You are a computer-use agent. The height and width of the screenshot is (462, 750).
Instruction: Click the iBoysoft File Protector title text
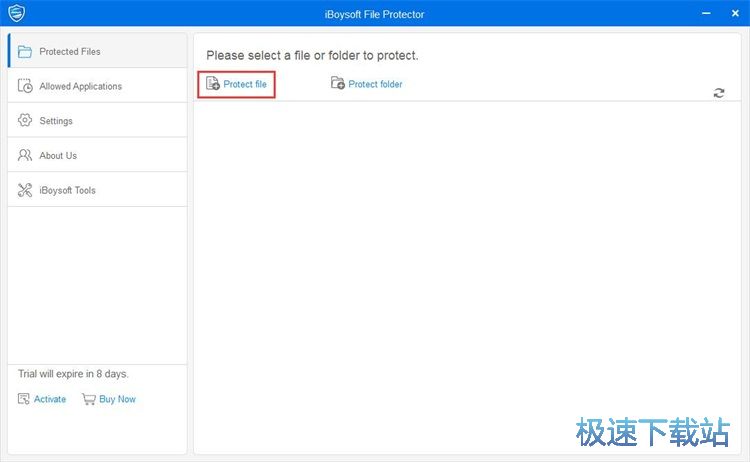coord(375,14)
